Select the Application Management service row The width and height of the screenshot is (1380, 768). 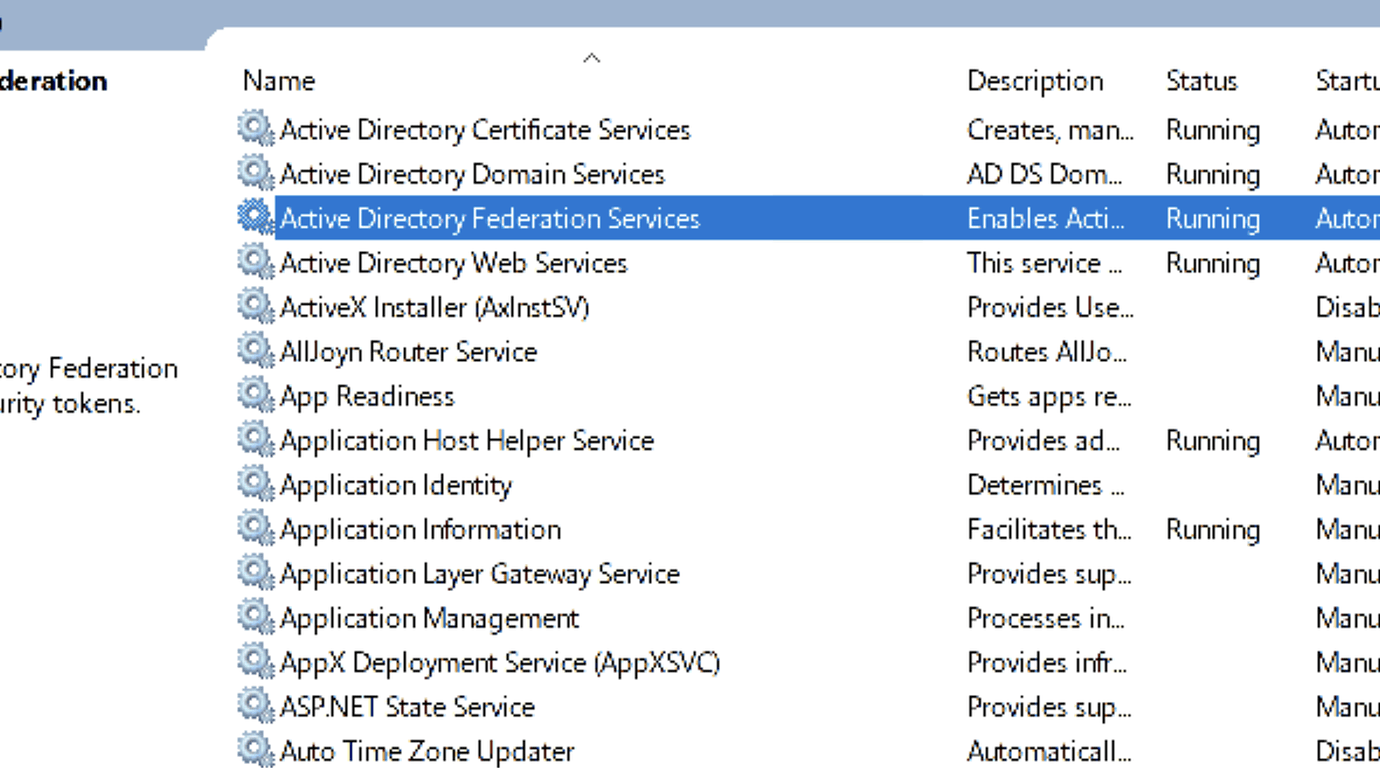point(430,618)
